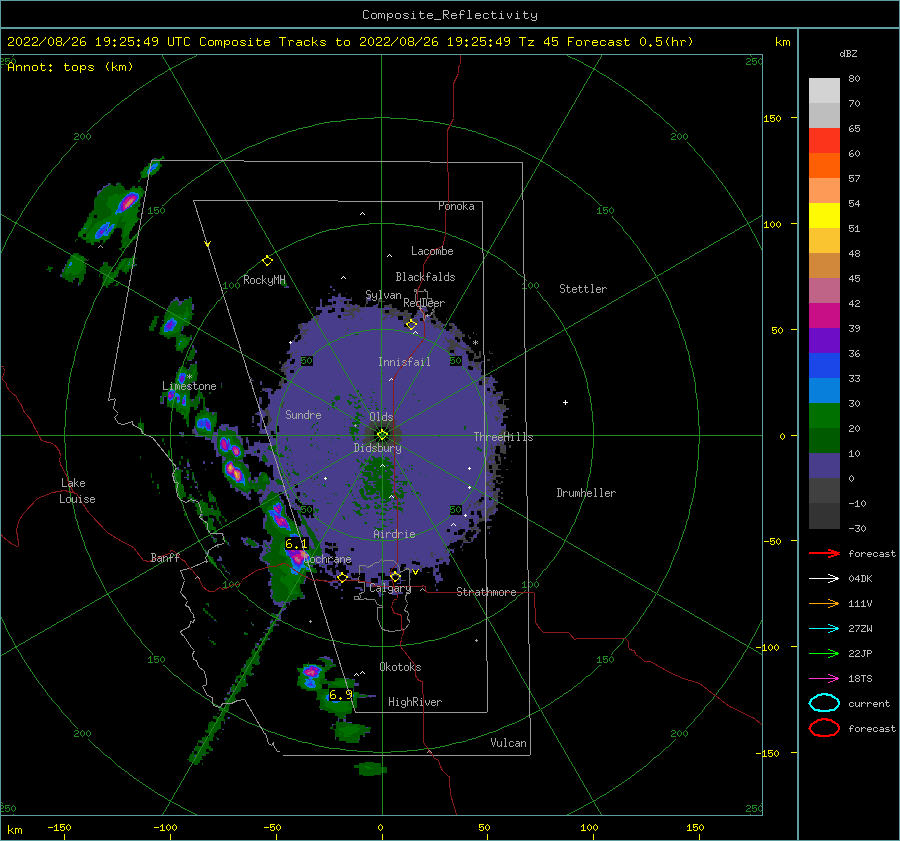This screenshot has height=841, width=900.
Task: Click the red forecast ellipse legend icon
Action: [824, 728]
